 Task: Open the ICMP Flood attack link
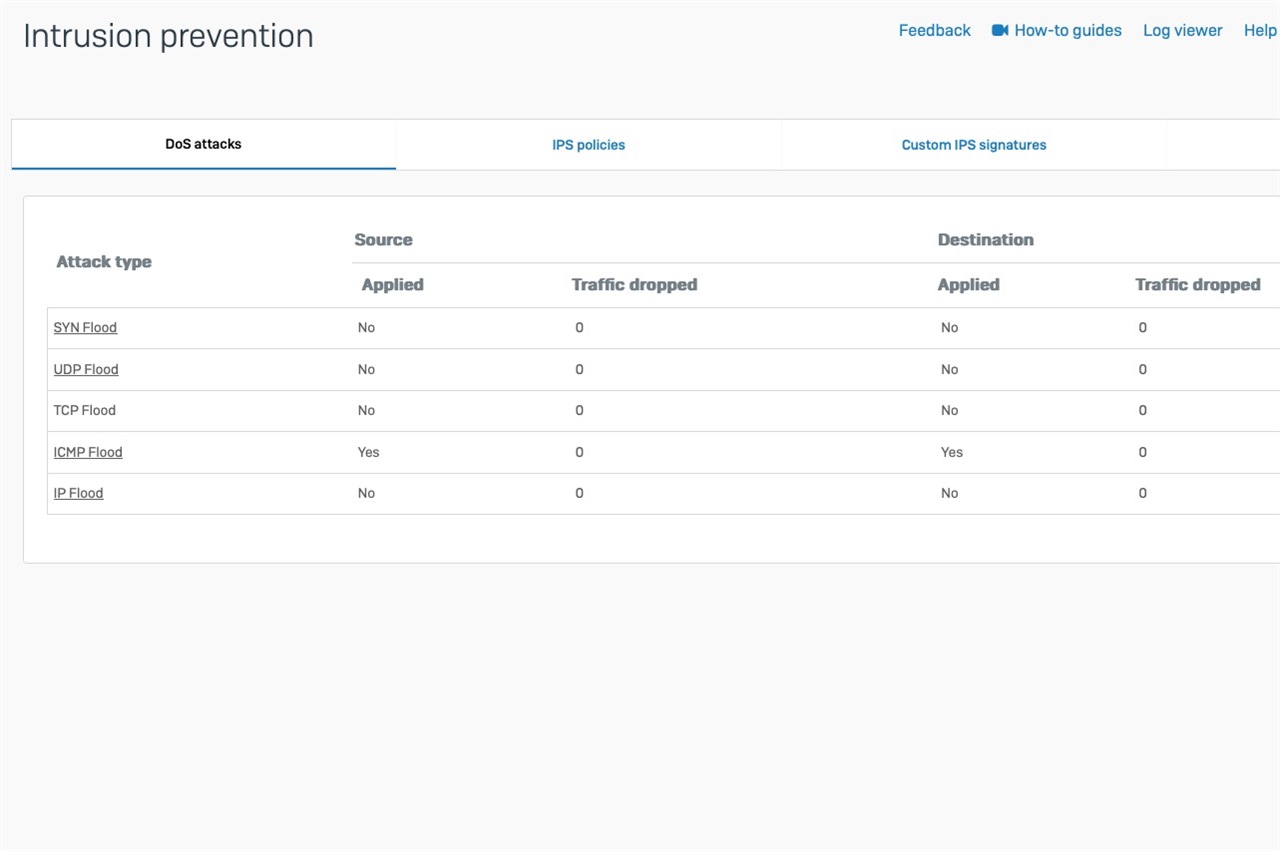pos(88,452)
